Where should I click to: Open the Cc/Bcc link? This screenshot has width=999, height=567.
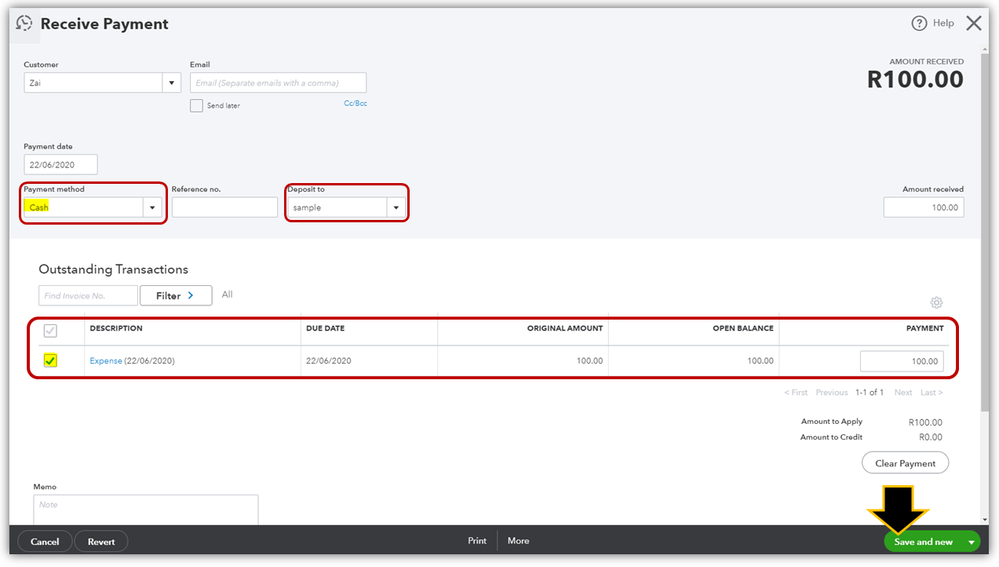point(356,103)
